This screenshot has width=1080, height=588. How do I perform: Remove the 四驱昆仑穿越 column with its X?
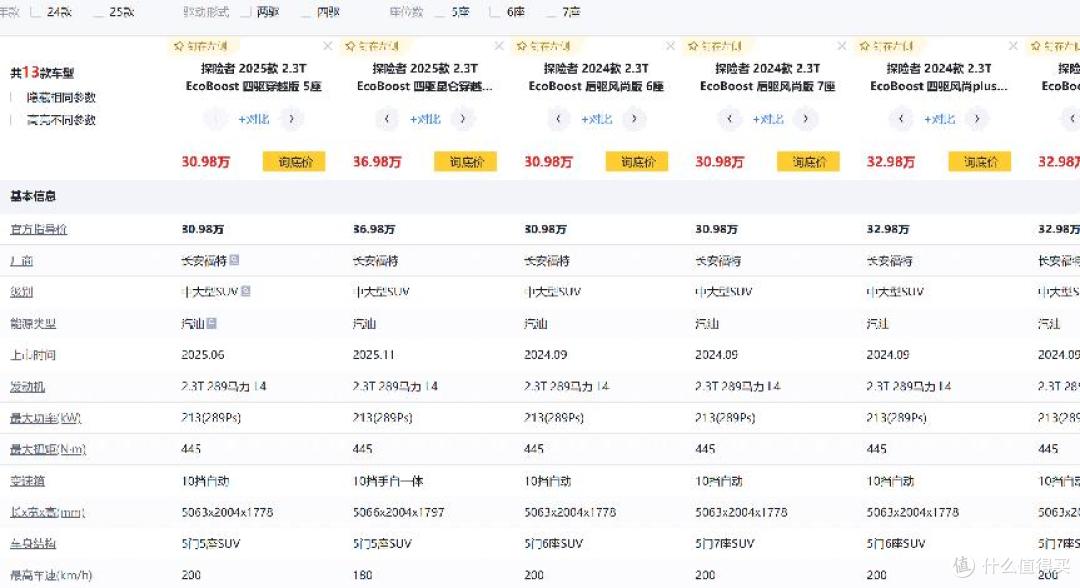pos(499,46)
